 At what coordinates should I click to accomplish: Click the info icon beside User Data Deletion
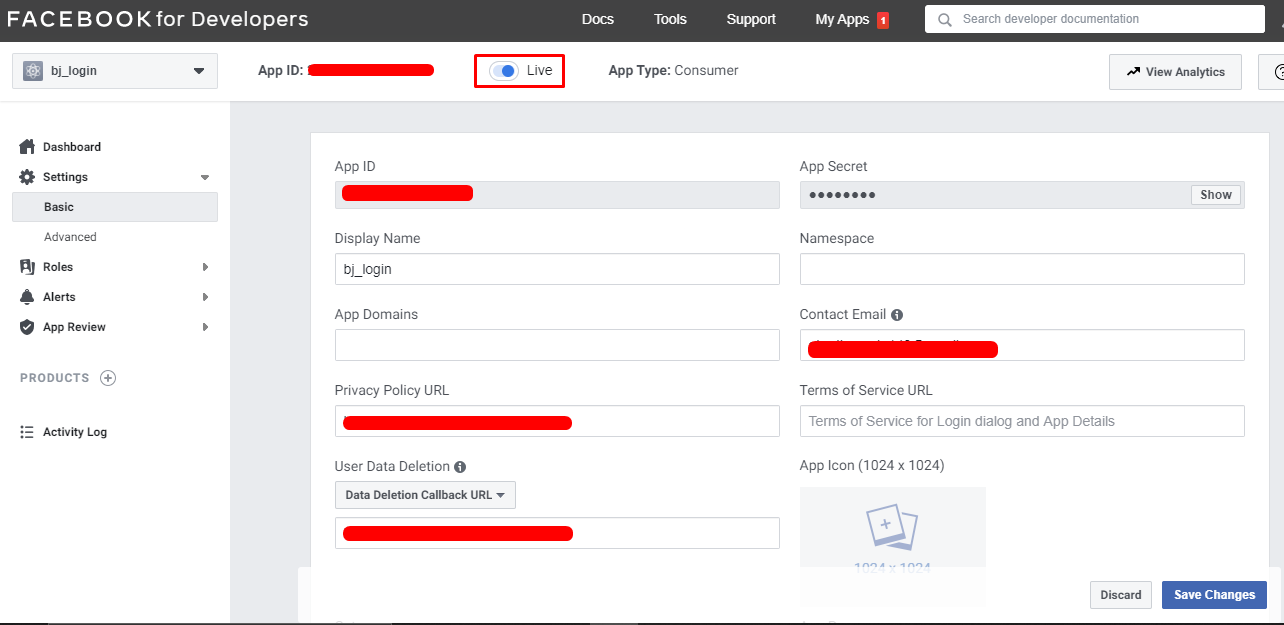coord(459,466)
